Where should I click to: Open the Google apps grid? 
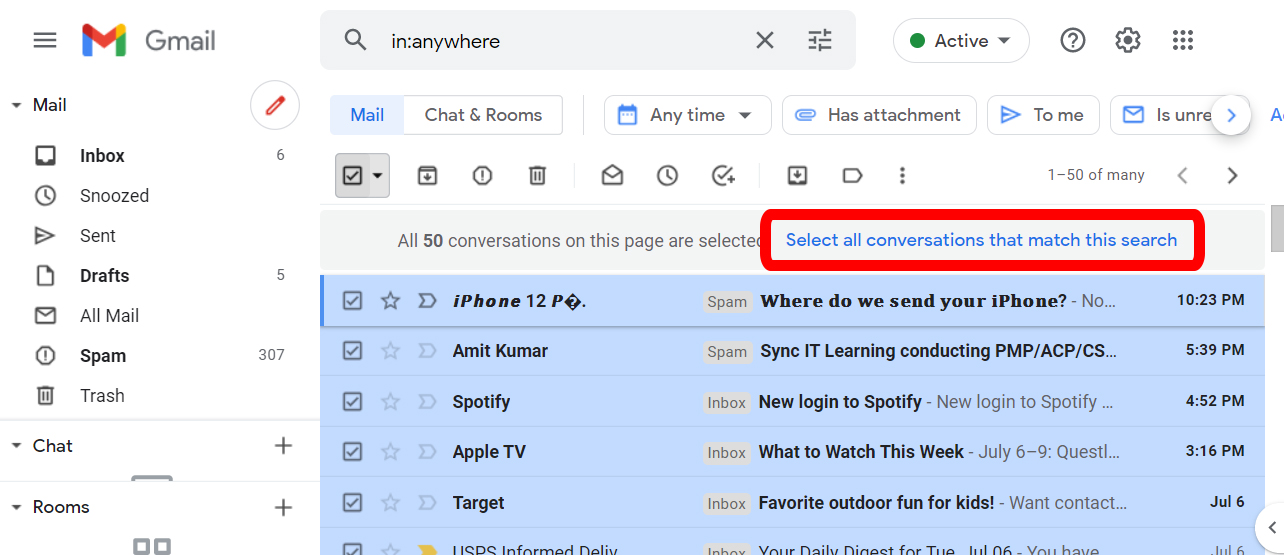(1183, 40)
